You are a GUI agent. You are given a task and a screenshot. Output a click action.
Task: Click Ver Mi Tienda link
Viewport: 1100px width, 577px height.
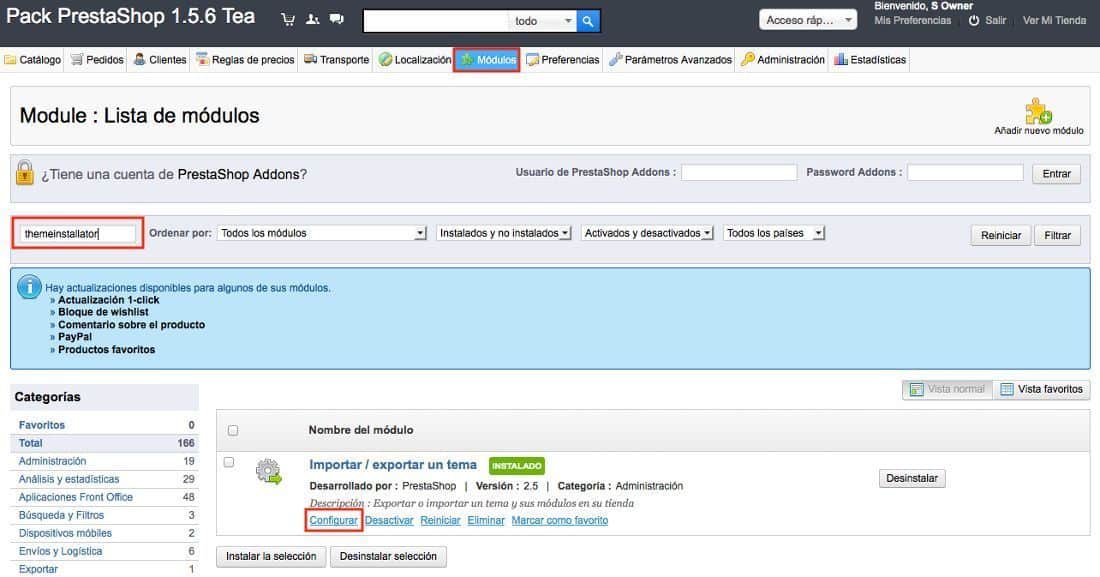click(1054, 20)
